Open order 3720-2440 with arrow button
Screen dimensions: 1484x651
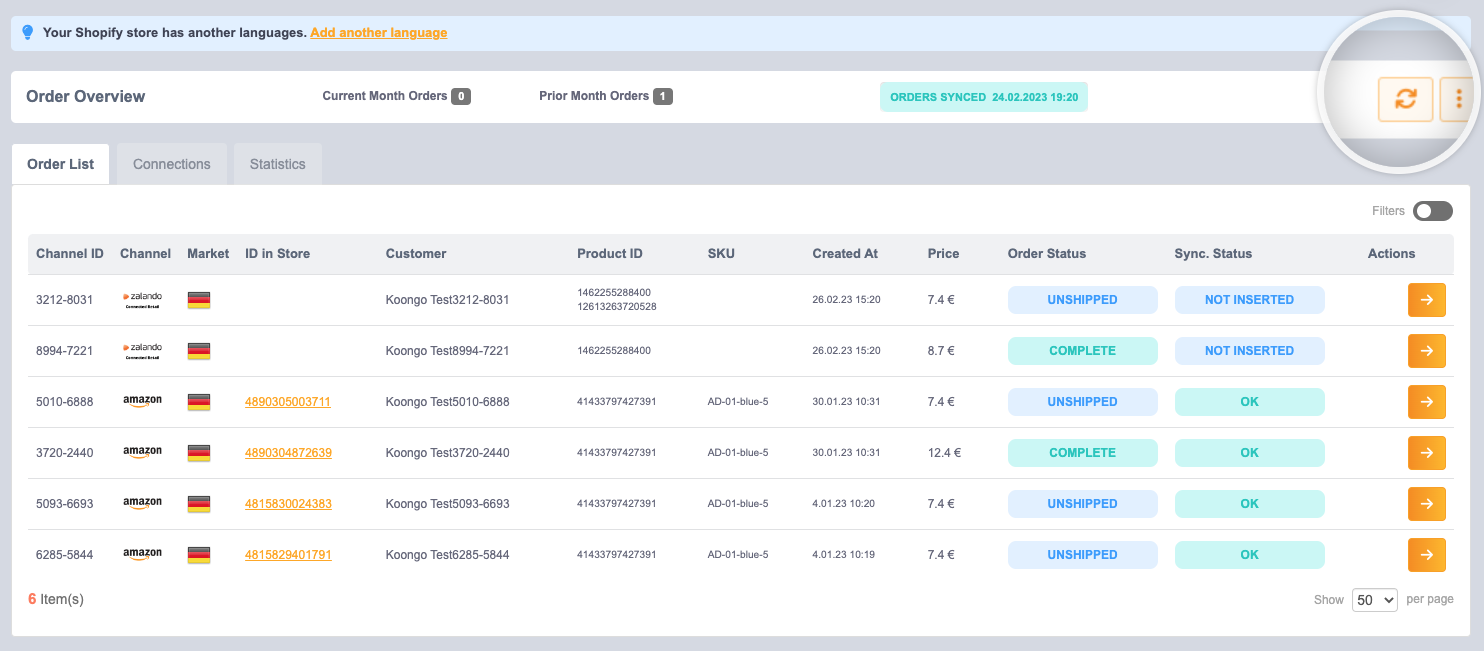coord(1427,453)
